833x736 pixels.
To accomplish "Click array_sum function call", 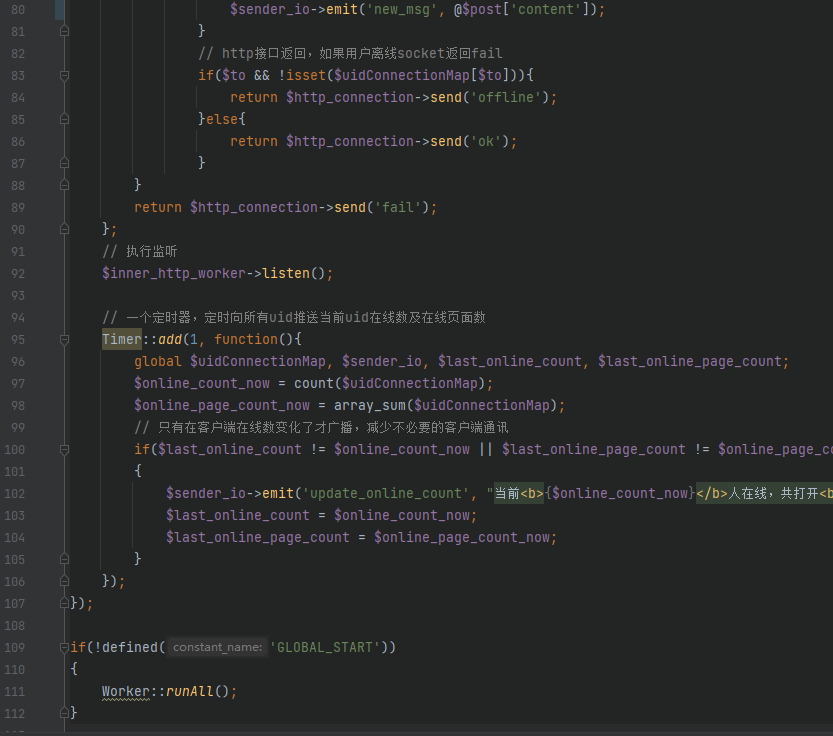I will click(370, 405).
